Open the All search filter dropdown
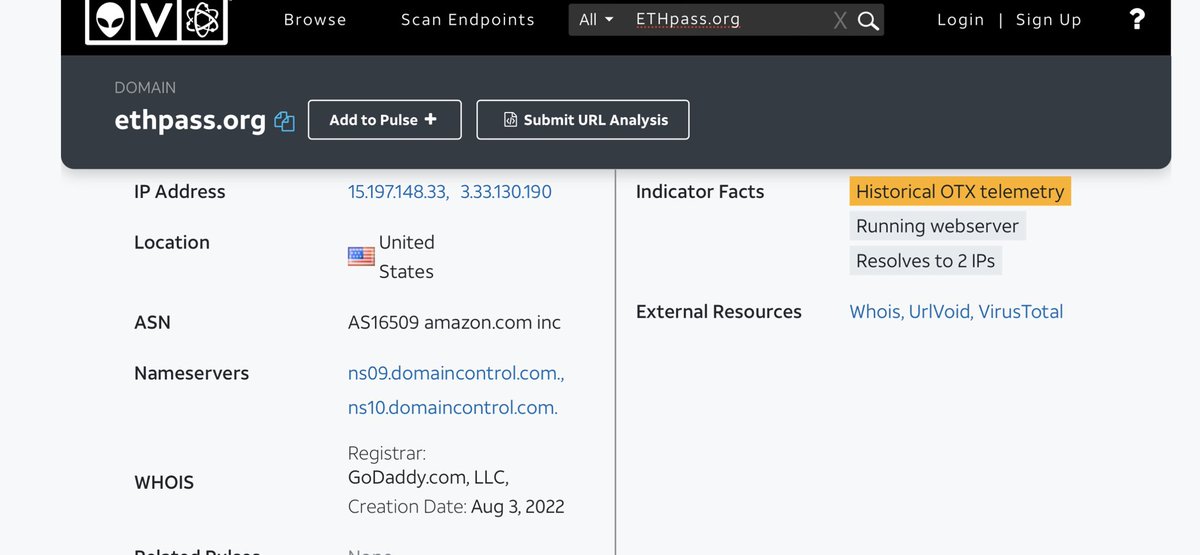Screen dimensions: 1200x555 pyautogui.click(x=596, y=20)
